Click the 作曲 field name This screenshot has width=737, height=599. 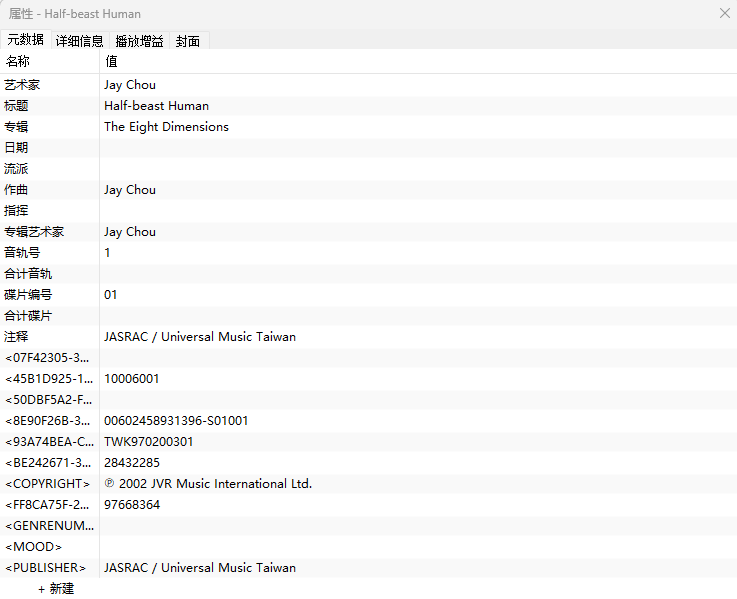[x=16, y=190]
